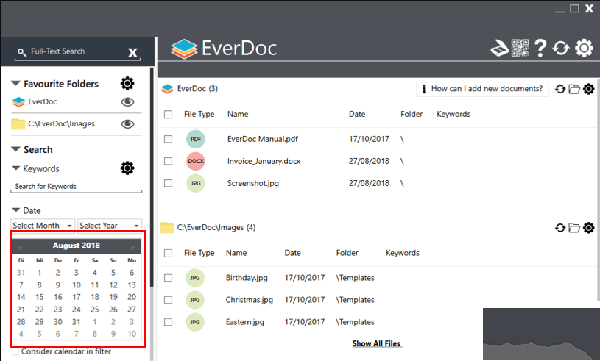This screenshot has width=600, height=361.
Task: Collapse the Search section
Action: point(15,149)
